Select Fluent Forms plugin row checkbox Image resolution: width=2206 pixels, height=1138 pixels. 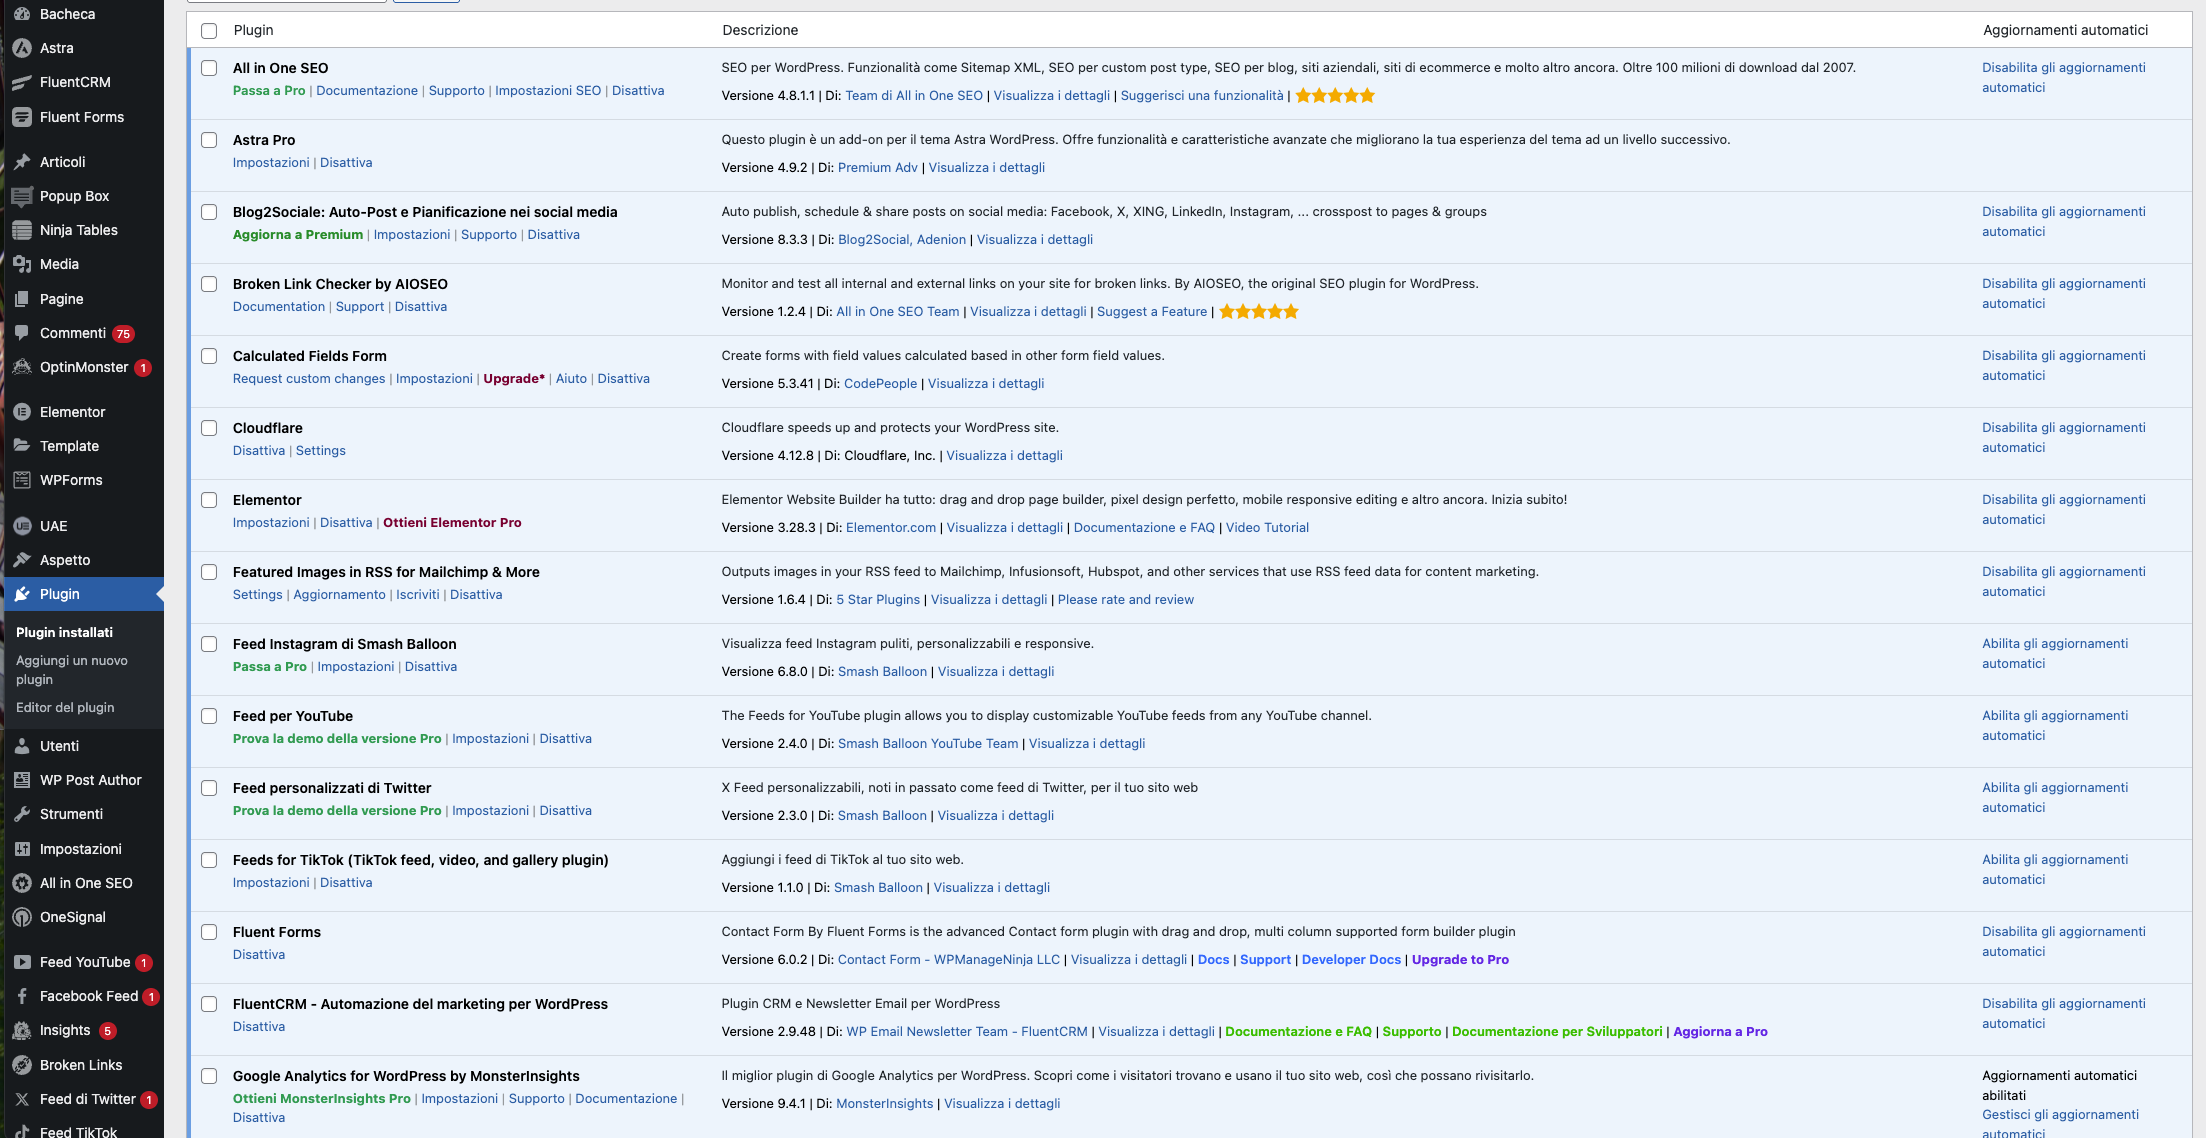(x=209, y=932)
